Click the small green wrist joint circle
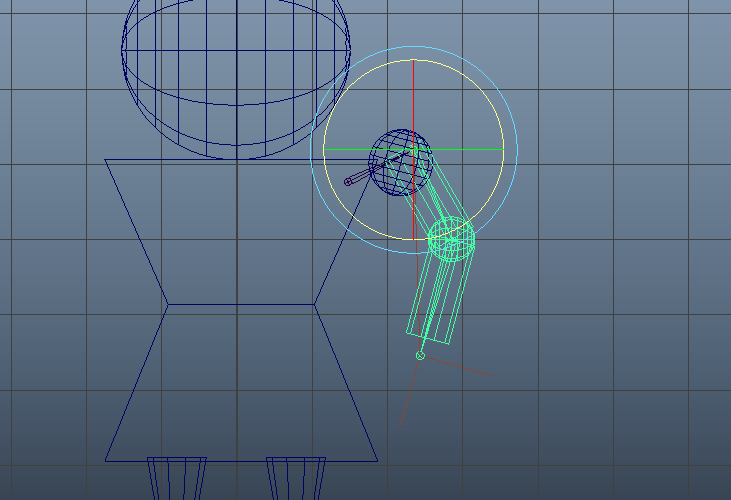Viewport: 731px width, 500px height. (x=420, y=356)
